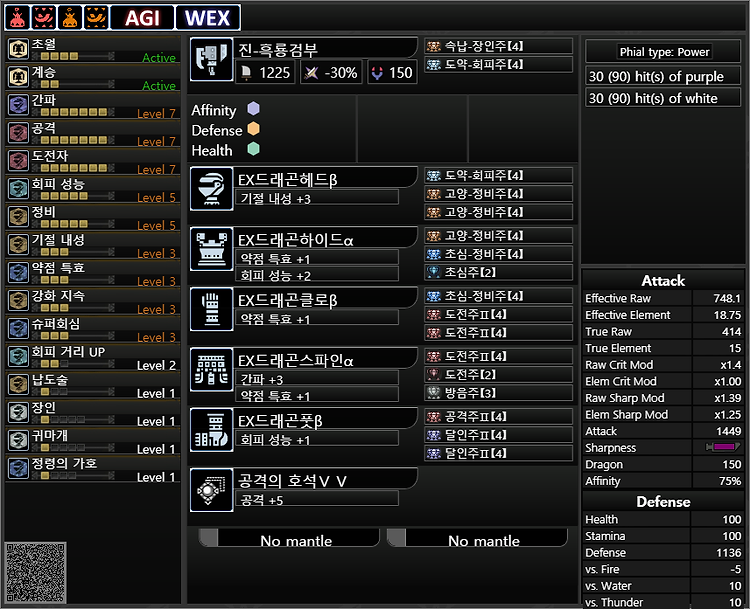Open the 속납-장인주【4】 weapon decoration slot
The image size is (750, 609).
coord(498,46)
